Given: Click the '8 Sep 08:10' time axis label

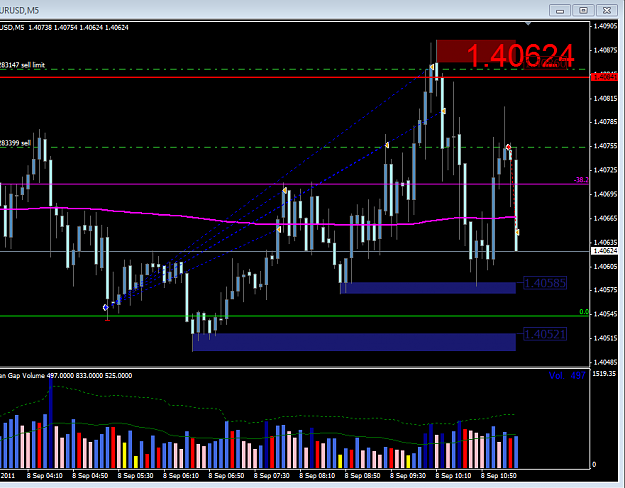Looking at the screenshot, I should click(317, 476).
